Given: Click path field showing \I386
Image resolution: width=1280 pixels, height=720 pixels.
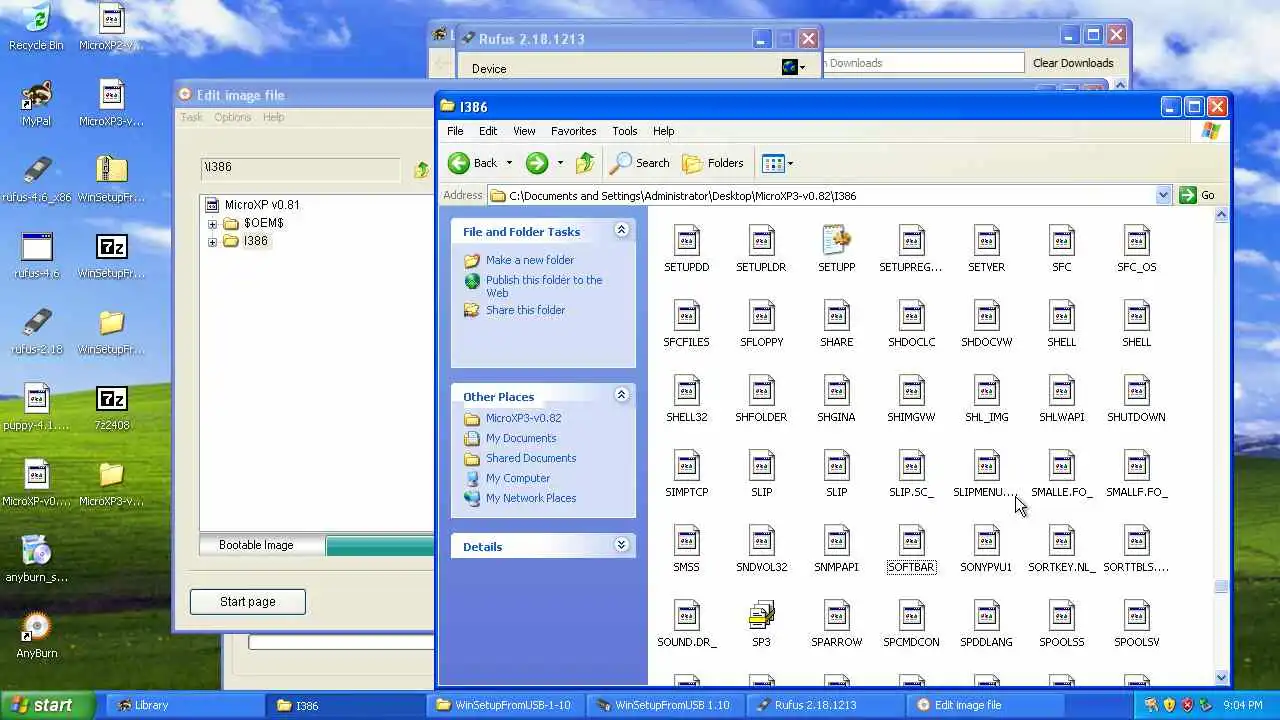Looking at the screenshot, I should [x=300, y=168].
